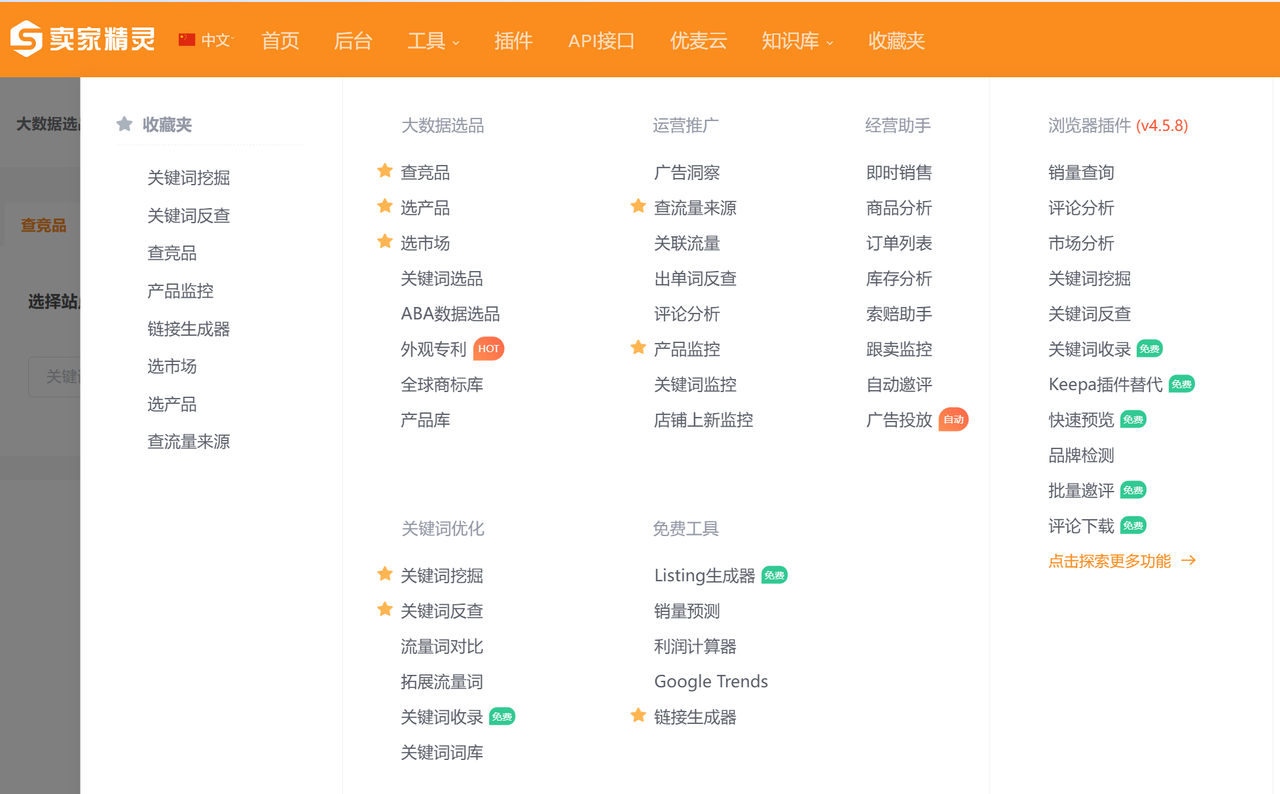Click 免费 badge beside 评论下载
The width and height of the screenshot is (1280, 794).
tap(1133, 525)
